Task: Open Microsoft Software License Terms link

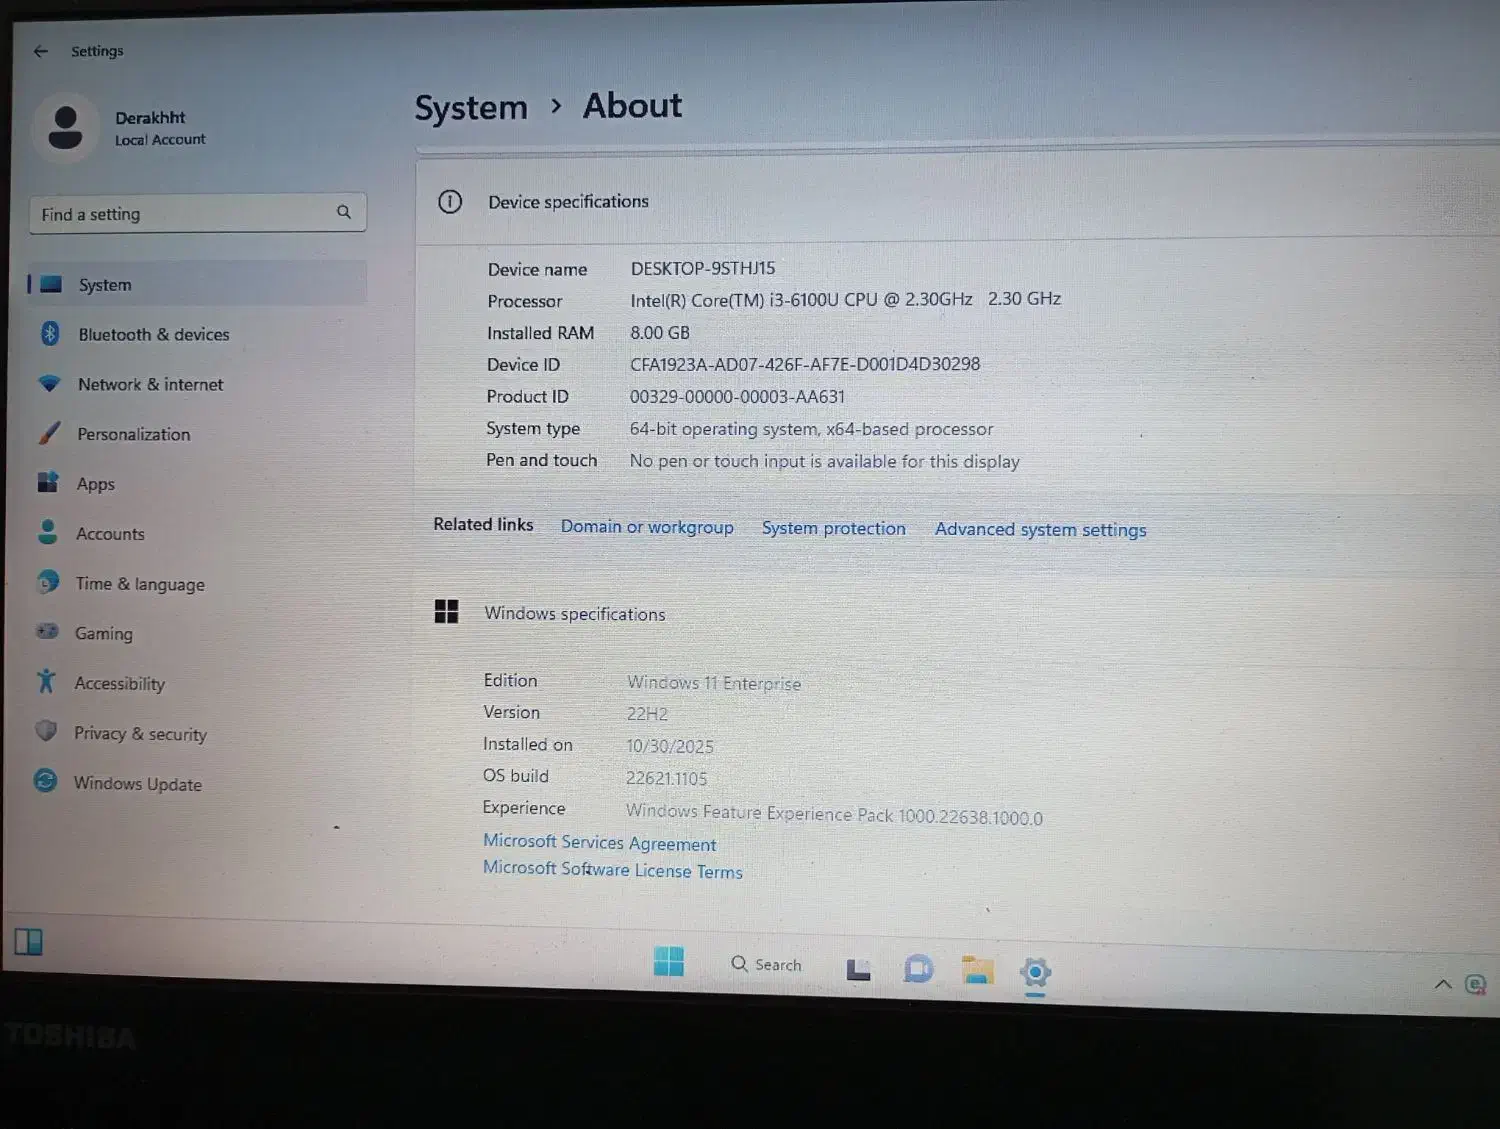Action: point(613,869)
